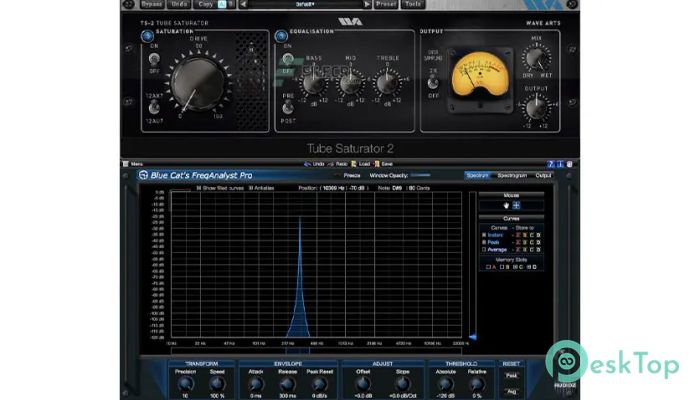This screenshot has height=400, width=700.
Task: Click the Save preset disk icon
Action: [x=377, y=164]
